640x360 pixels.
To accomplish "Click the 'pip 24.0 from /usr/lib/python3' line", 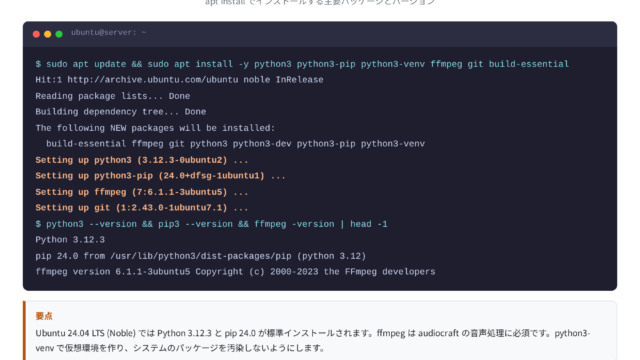I will point(200,256).
